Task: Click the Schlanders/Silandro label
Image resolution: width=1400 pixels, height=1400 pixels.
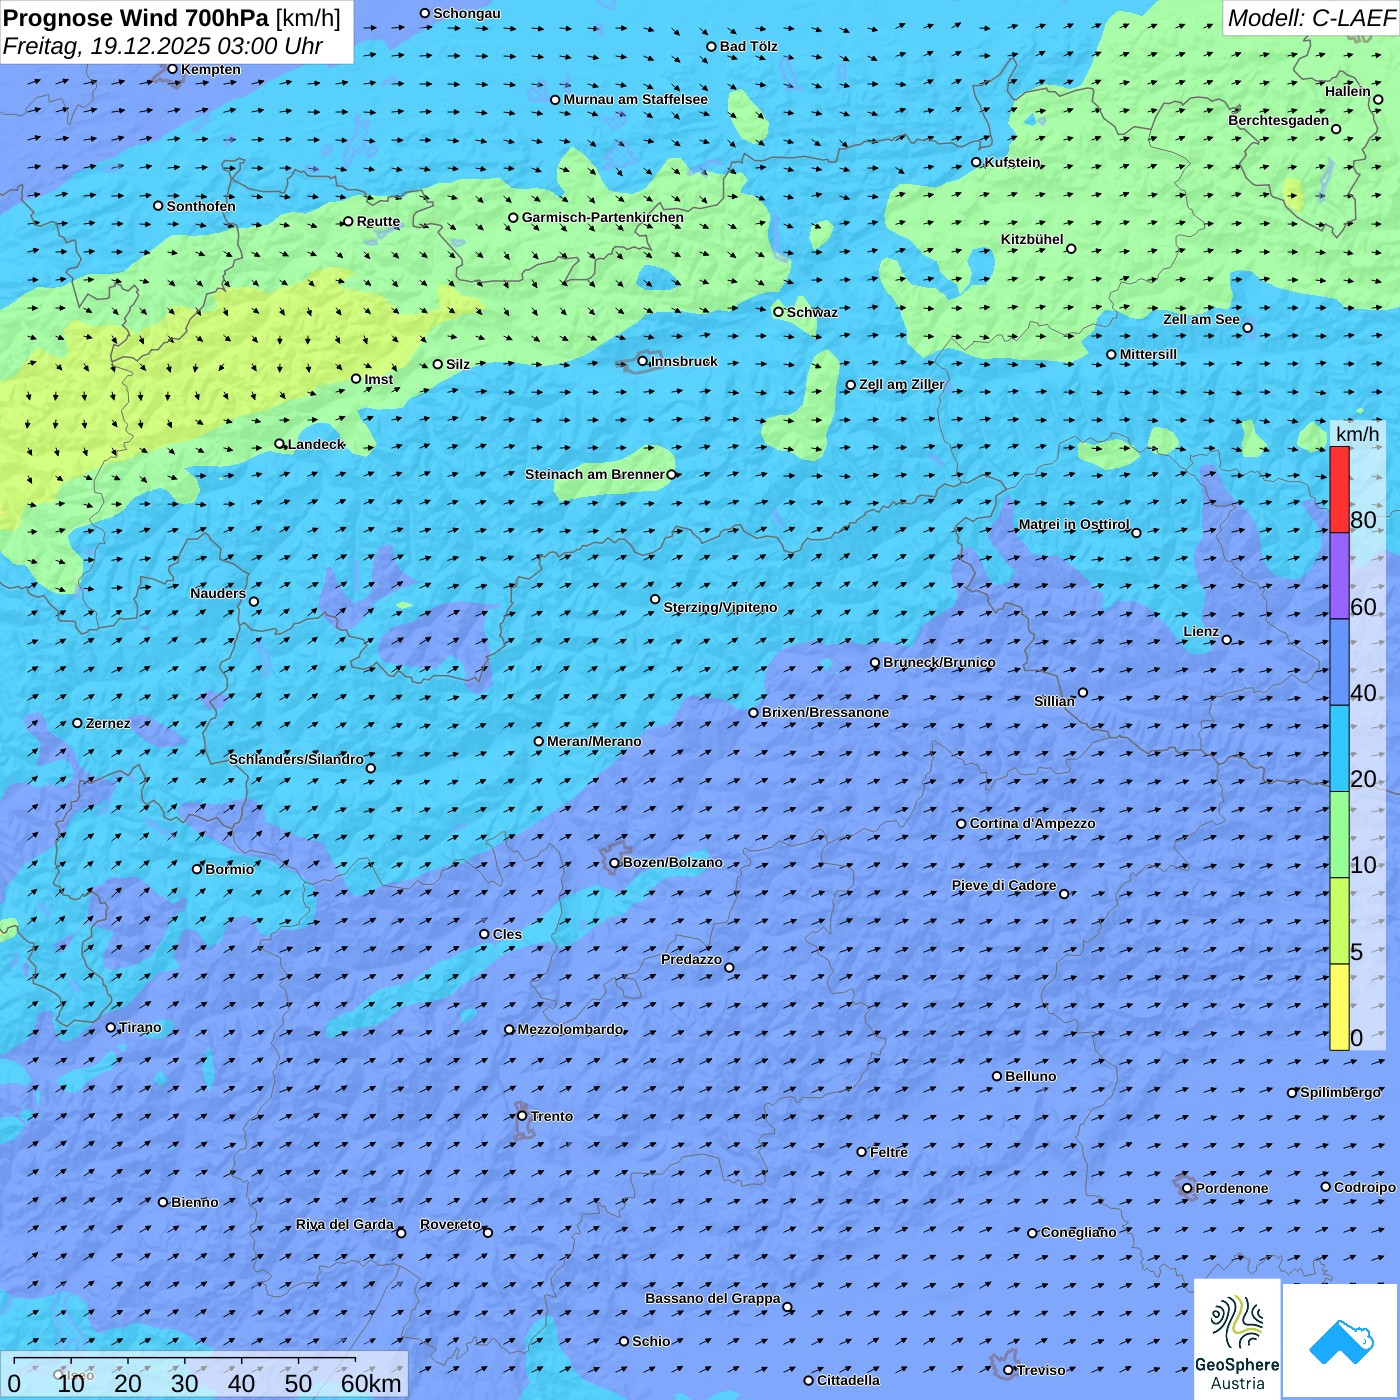Action: tap(296, 759)
